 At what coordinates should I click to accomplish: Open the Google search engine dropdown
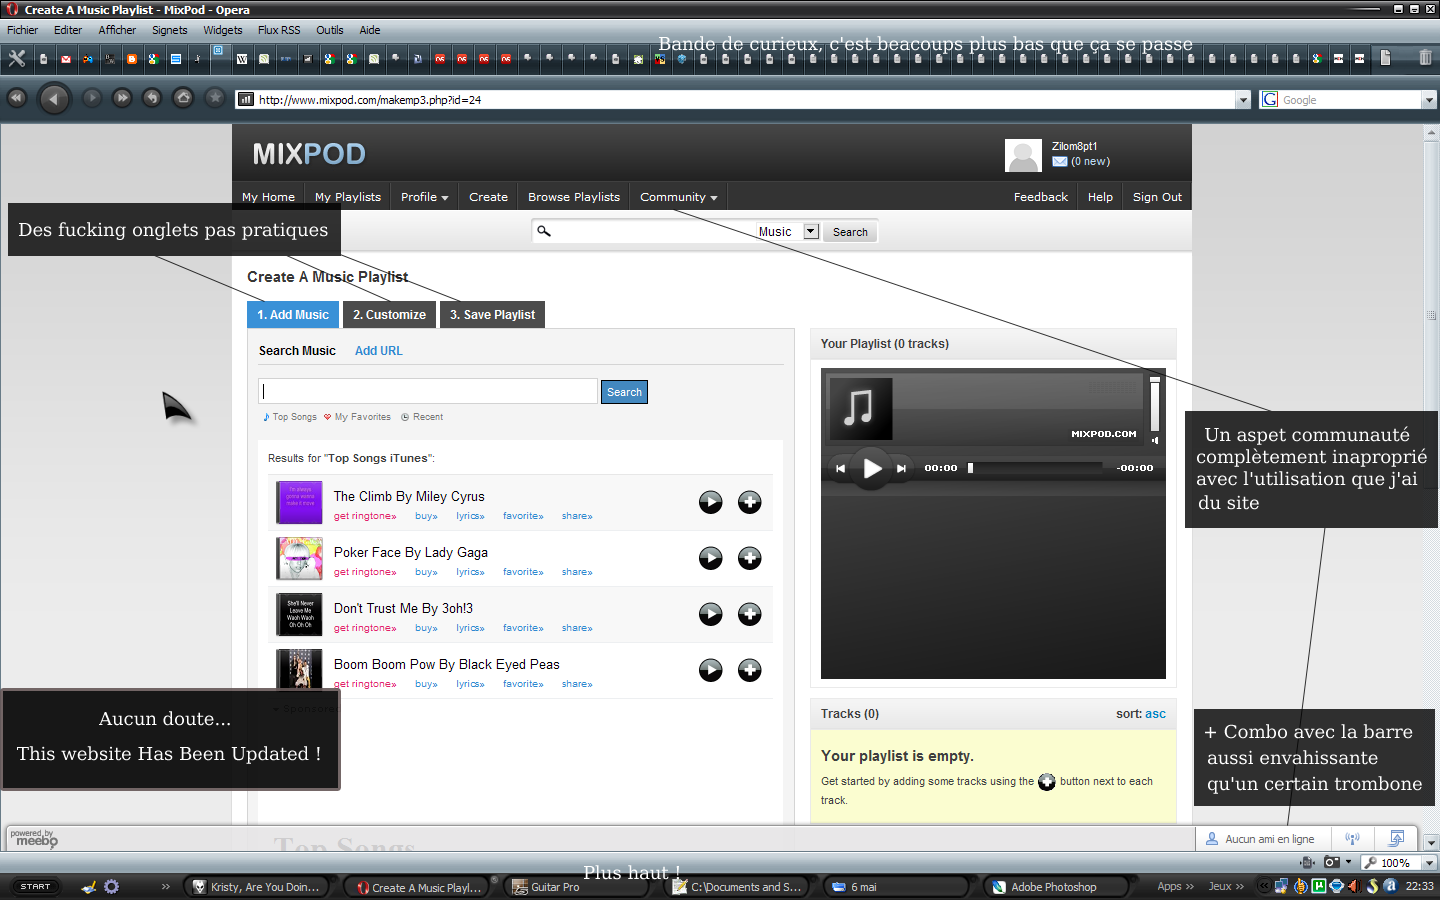pyautogui.click(x=1429, y=100)
